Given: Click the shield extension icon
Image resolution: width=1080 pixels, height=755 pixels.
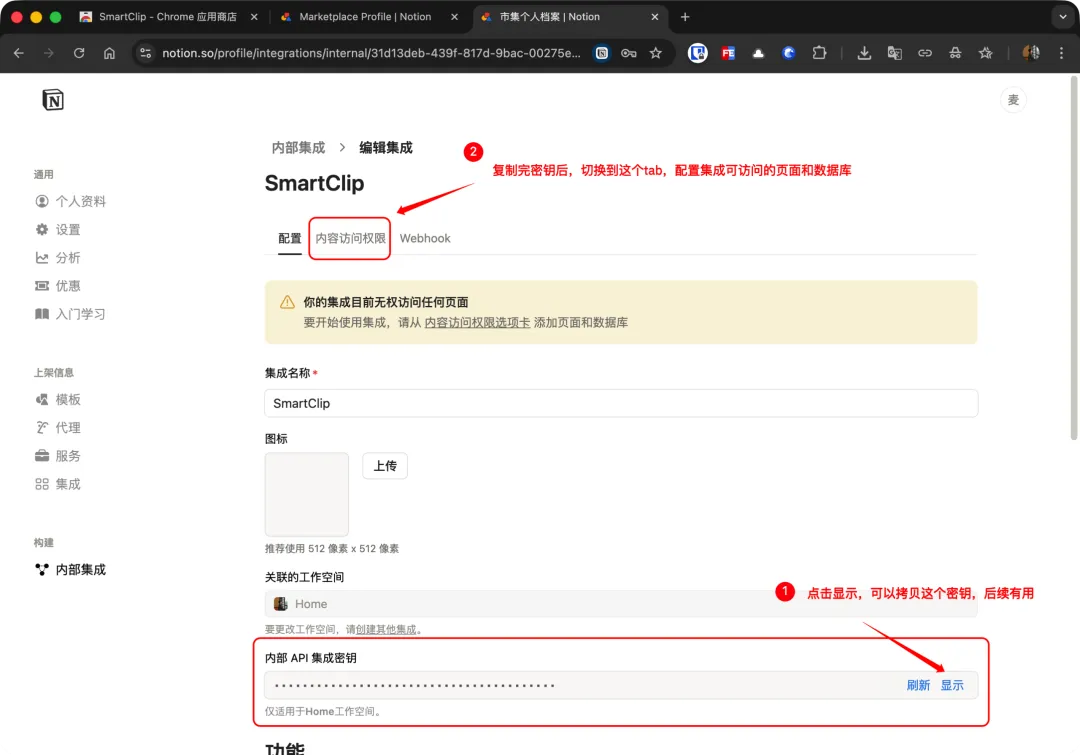Looking at the screenshot, I should pos(698,53).
